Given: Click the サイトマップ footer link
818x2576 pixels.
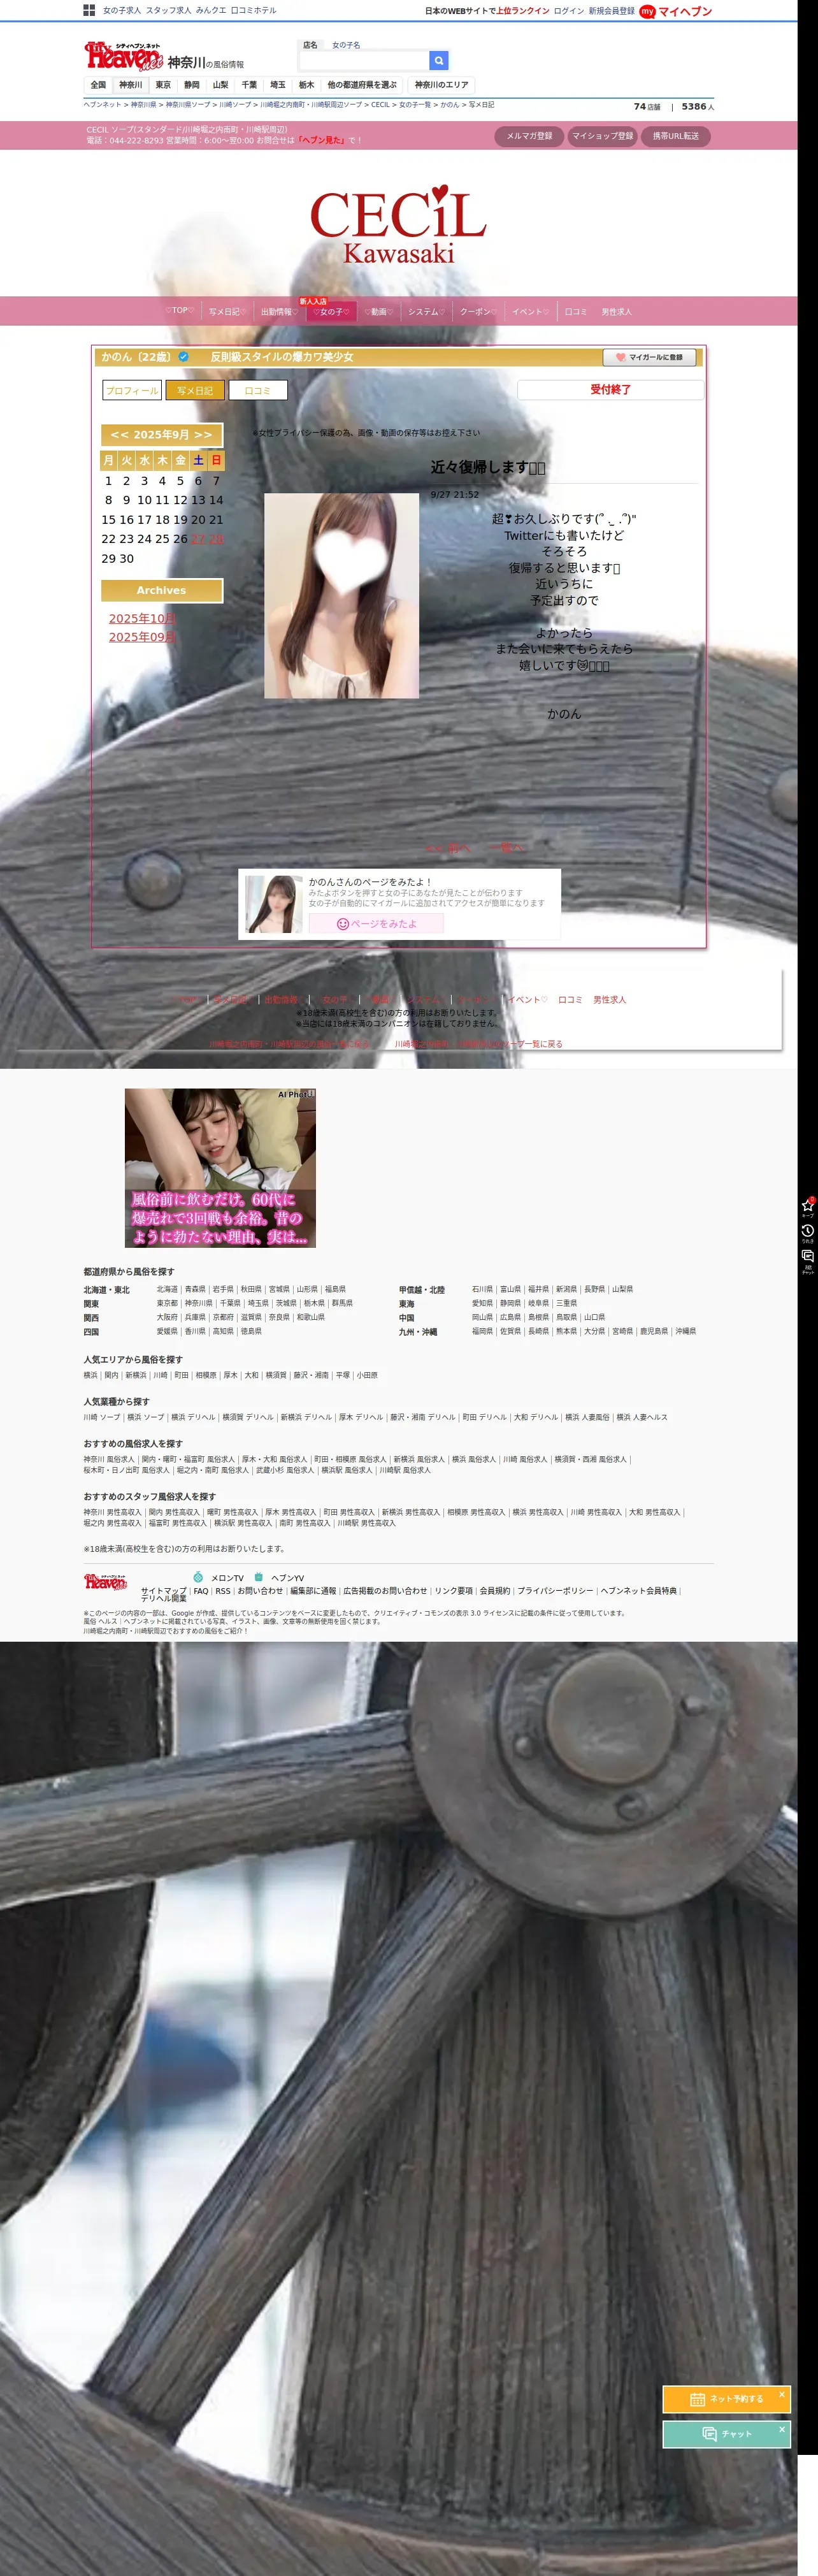Looking at the screenshot, I should pos(163,1590).
